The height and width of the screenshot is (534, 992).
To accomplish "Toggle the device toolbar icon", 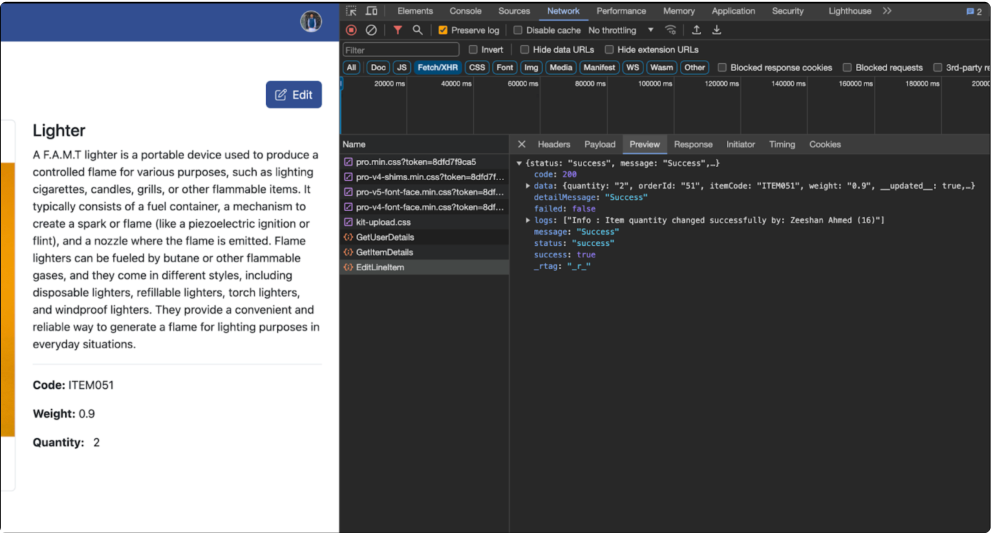I will [x=372, y=11].
